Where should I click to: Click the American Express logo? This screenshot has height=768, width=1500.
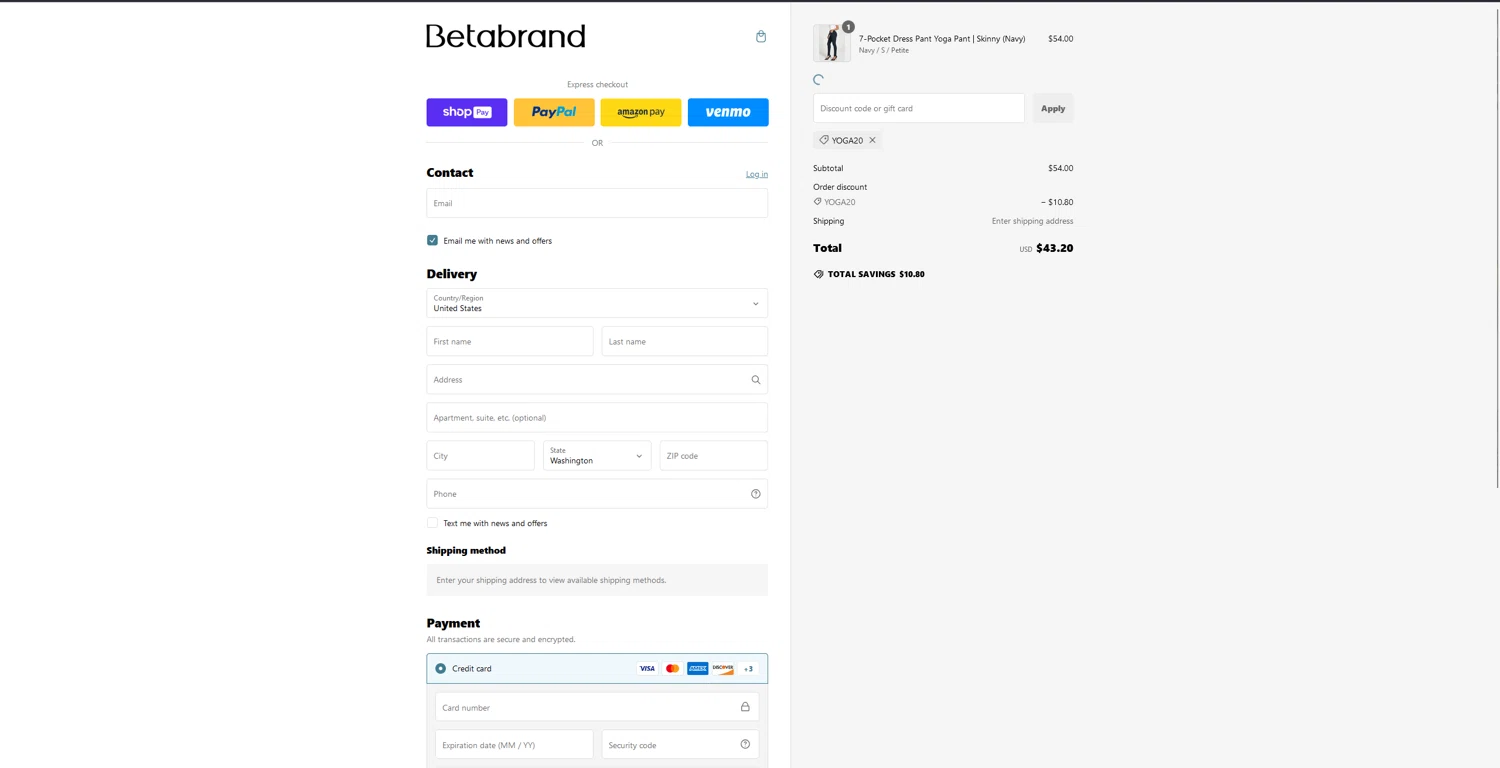tap(698, 668)
